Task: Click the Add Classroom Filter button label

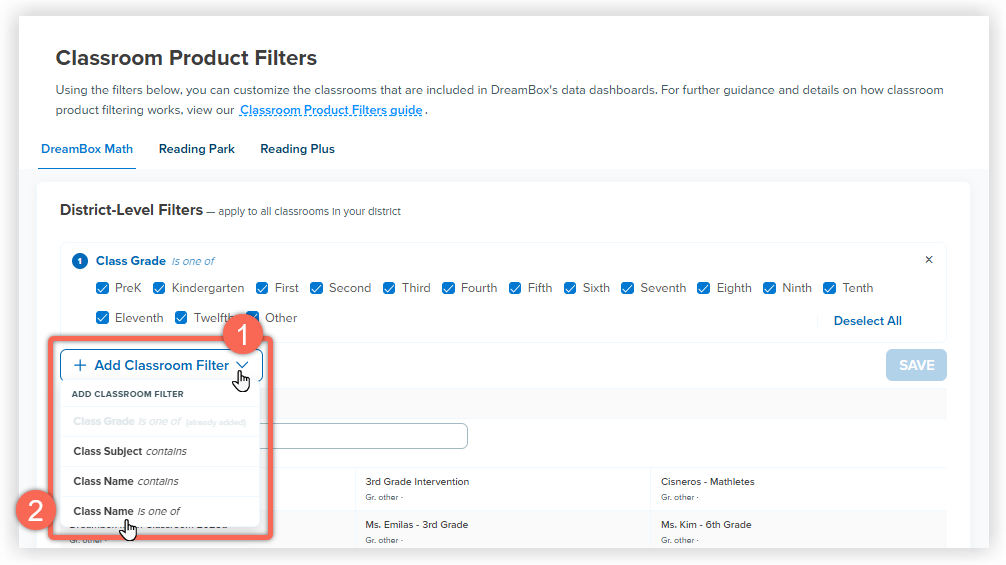Action: point(162,365)
